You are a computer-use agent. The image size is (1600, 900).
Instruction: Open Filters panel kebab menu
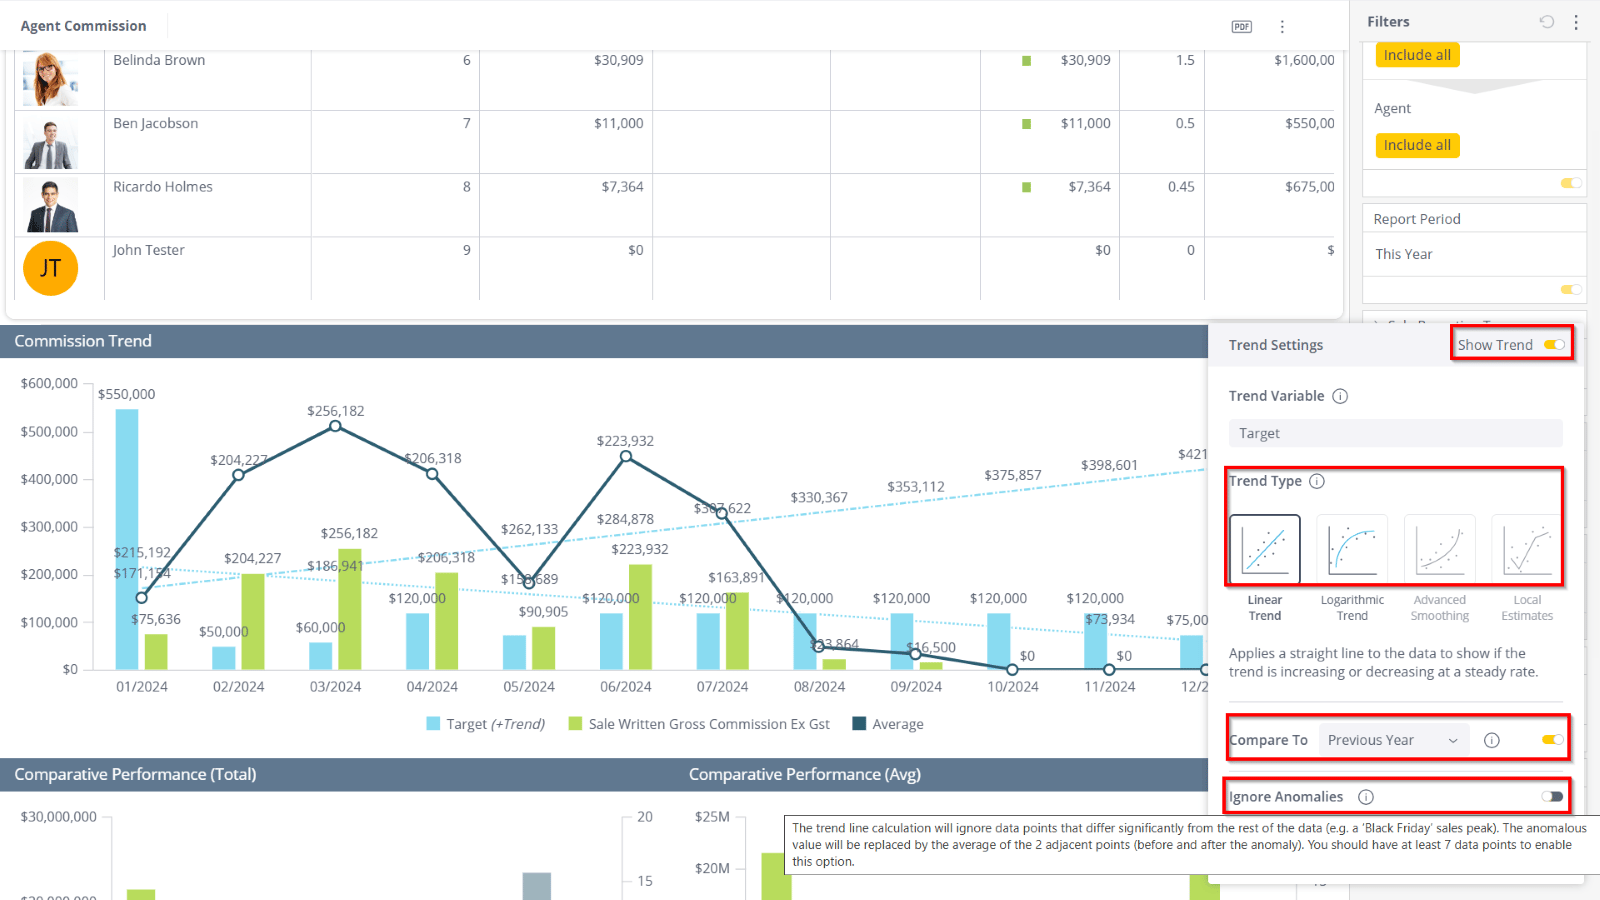click(x=1576, y=22)
